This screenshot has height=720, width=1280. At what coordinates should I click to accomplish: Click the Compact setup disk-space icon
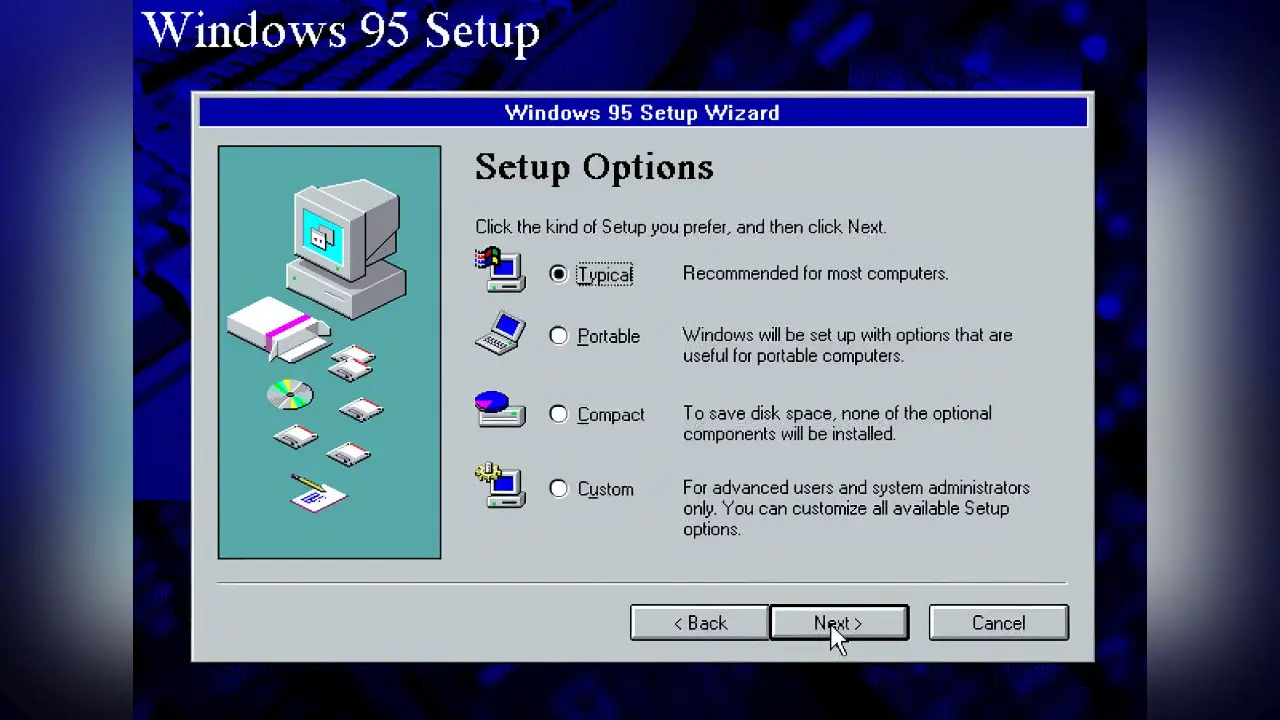click(x=500, y=409)
